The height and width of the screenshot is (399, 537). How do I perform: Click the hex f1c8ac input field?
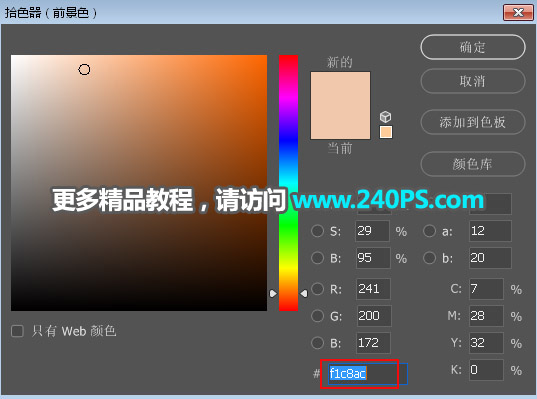pyautogui.click(x=367, y=374)
